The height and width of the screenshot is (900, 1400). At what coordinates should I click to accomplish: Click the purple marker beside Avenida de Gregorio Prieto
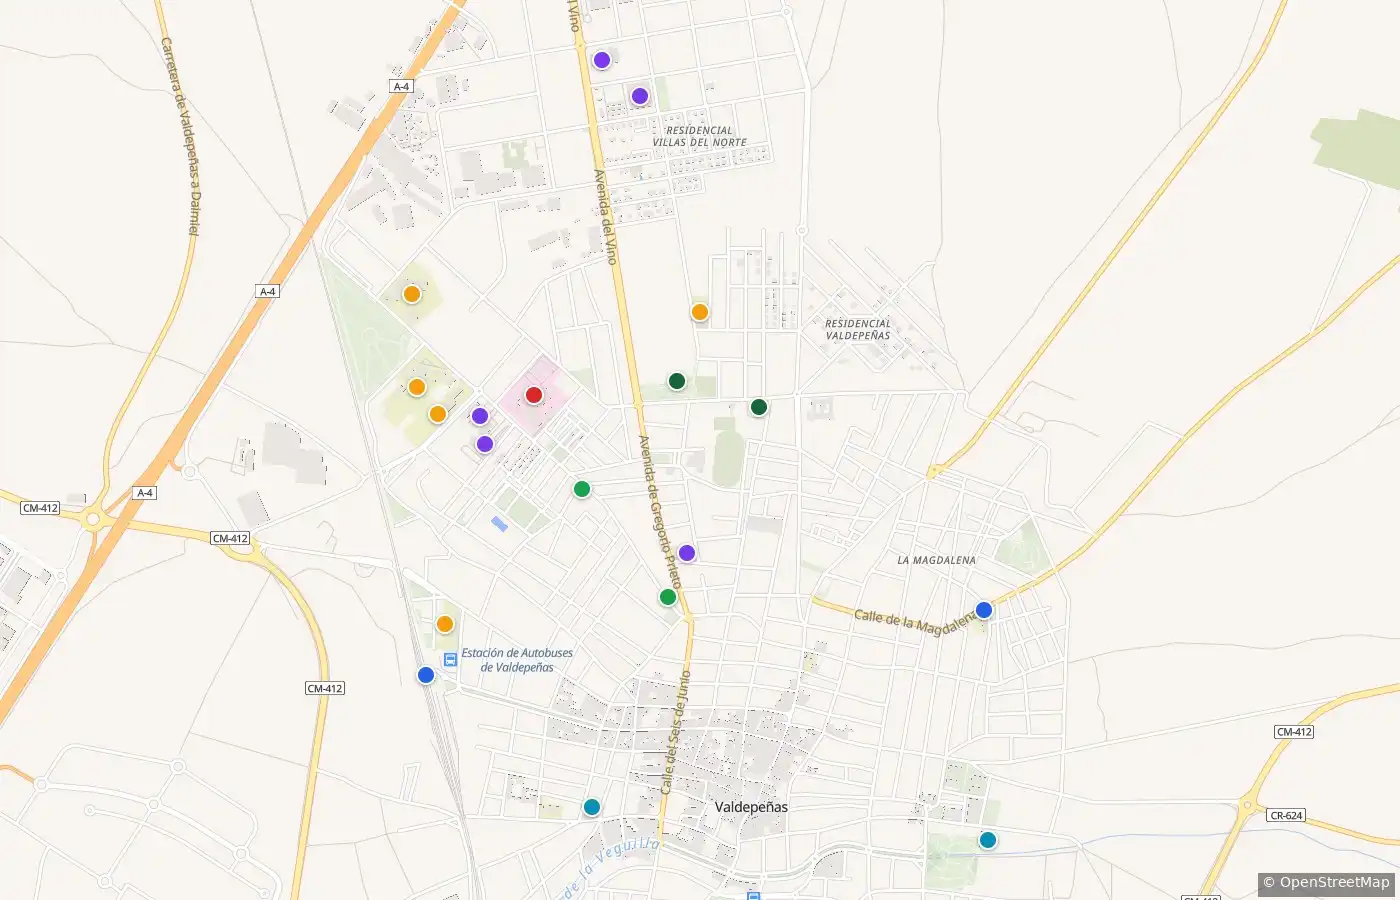tap(687, 553)
